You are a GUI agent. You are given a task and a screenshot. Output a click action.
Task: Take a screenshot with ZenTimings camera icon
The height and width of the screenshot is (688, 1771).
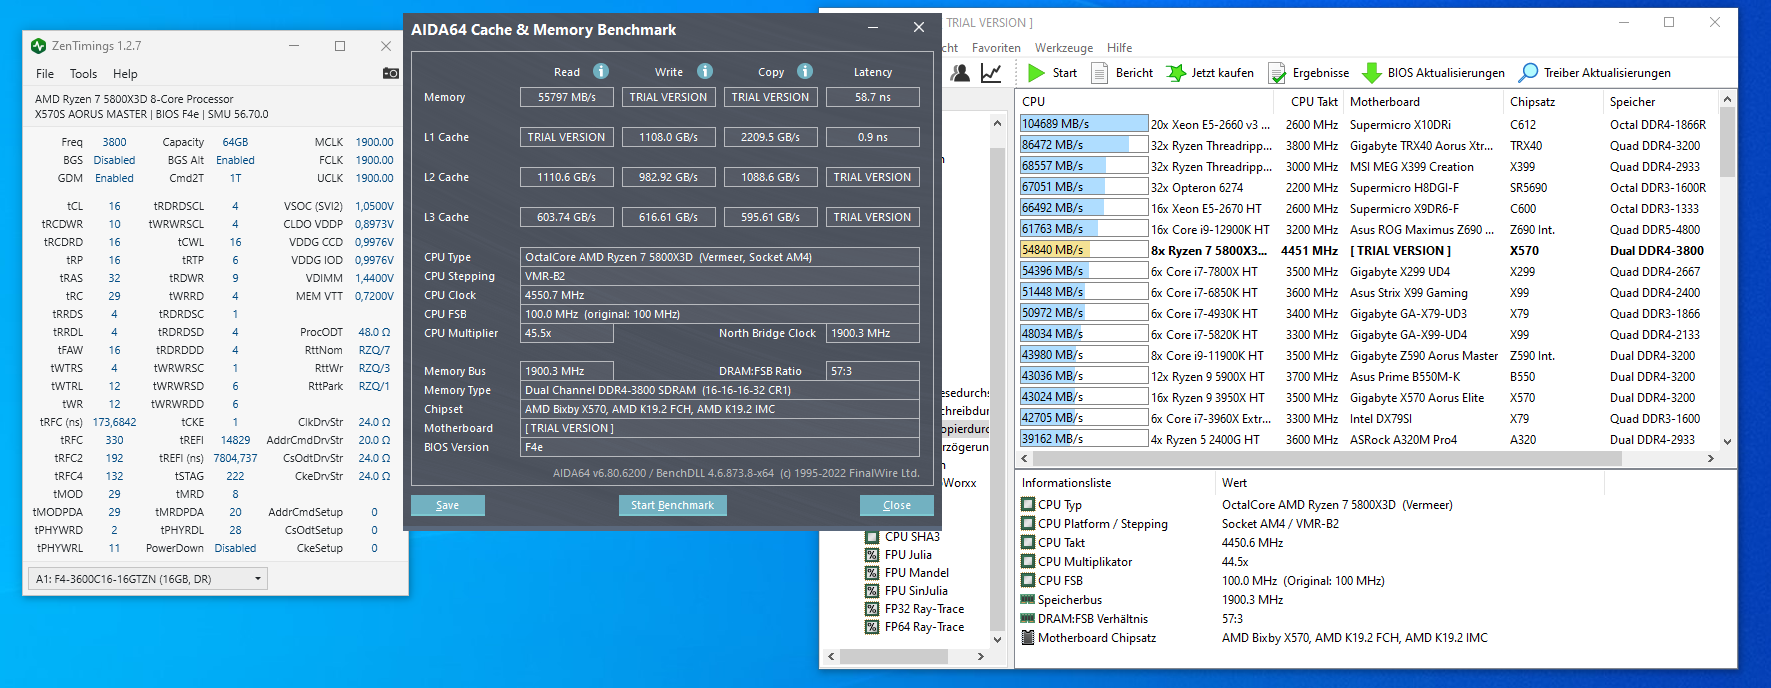click(x=391, y=73)
